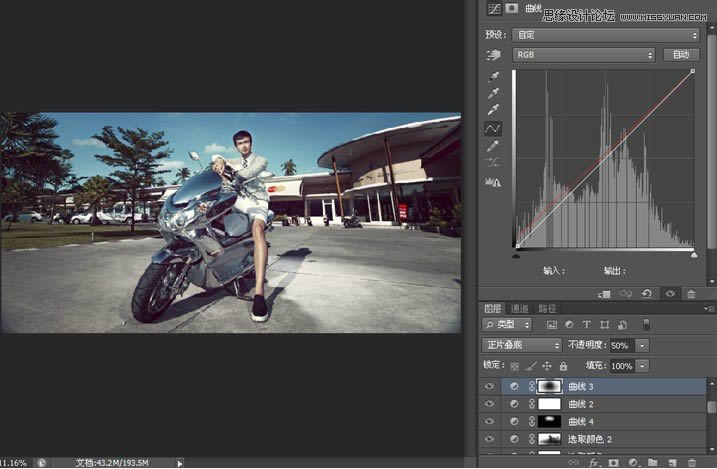717x469 pixels.
Task: Add layer mask icon at panel bottom
Action: [x=613, y=463]
